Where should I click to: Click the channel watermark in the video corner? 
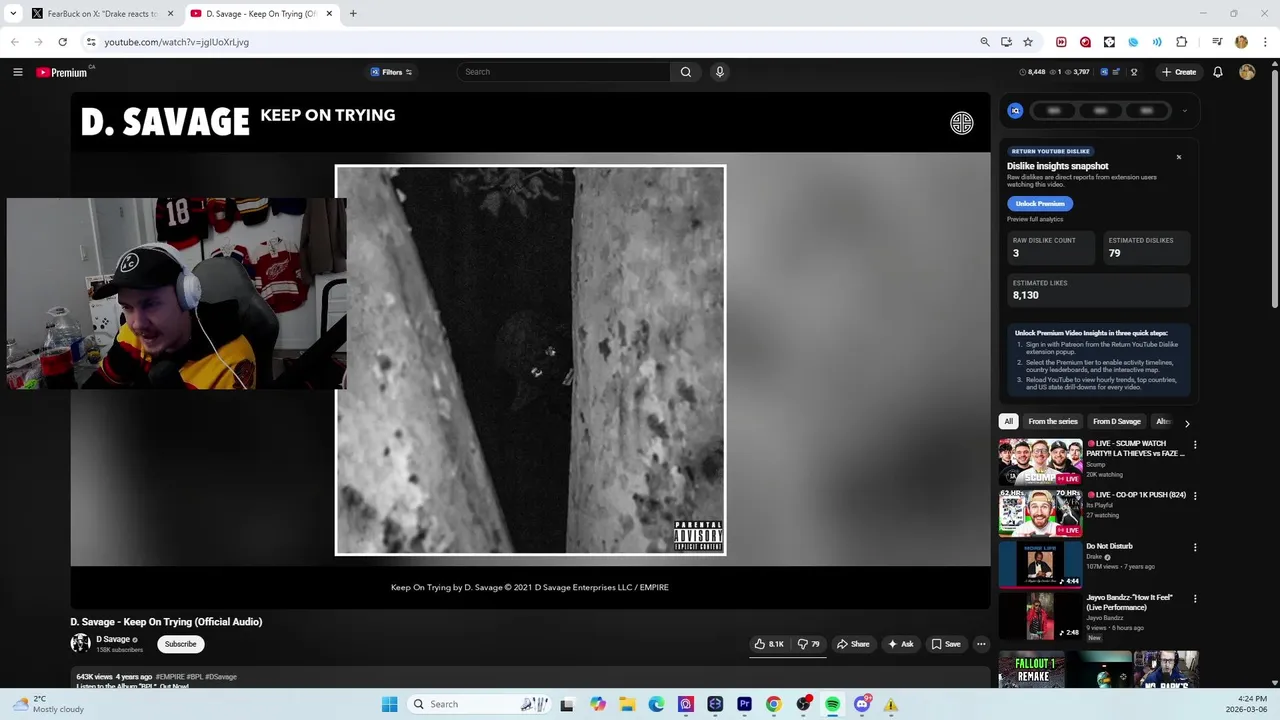pos(962,123)
